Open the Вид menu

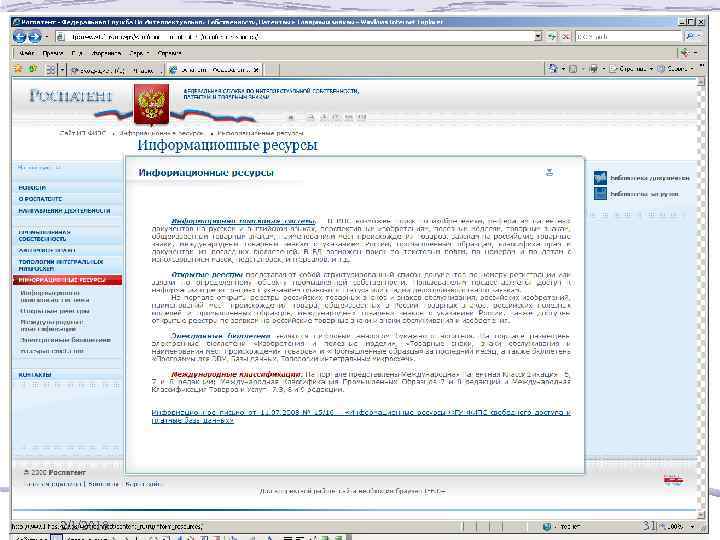[x=77, y=53]
